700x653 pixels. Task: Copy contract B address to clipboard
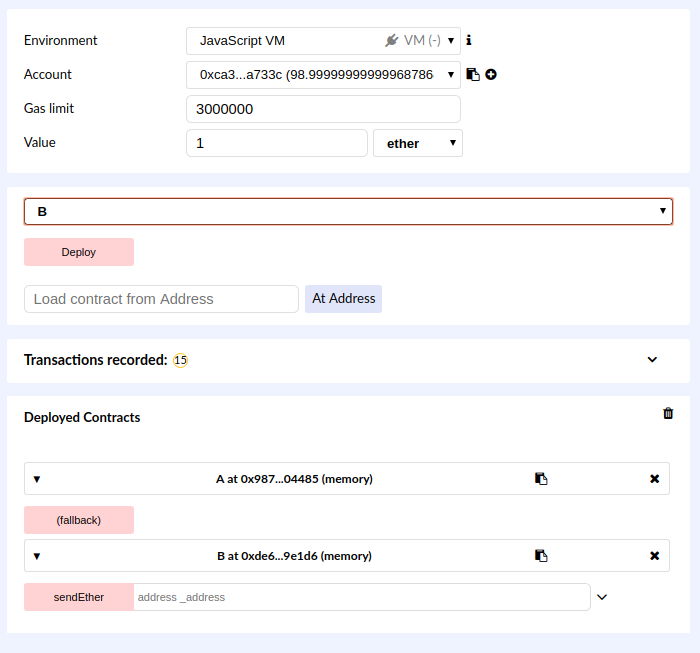pyautogui.click(x=541, y=556)
